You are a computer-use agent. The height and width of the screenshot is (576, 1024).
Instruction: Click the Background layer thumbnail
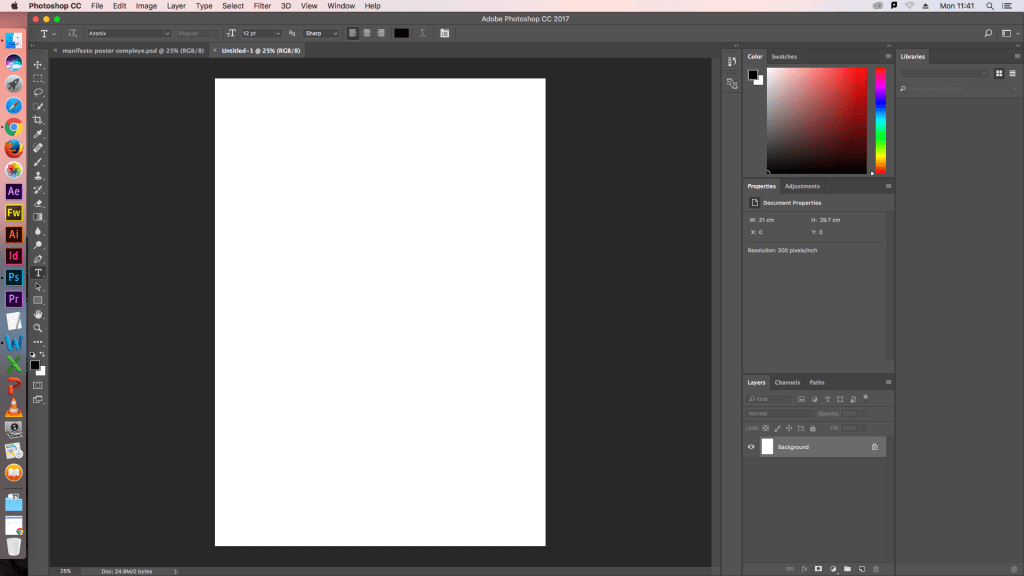tap(767, 447)
